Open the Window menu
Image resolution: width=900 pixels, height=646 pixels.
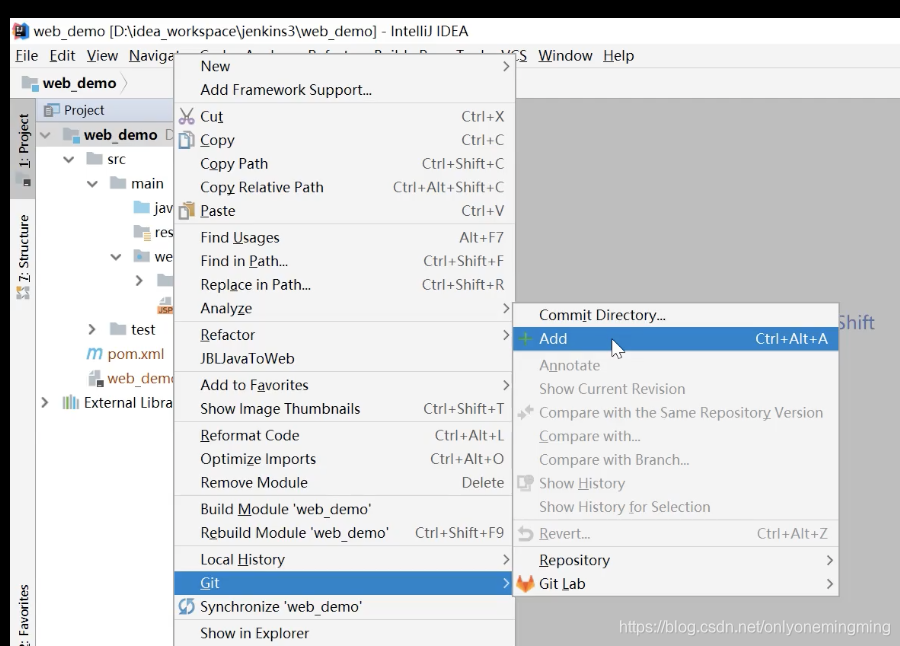[565, 56]
